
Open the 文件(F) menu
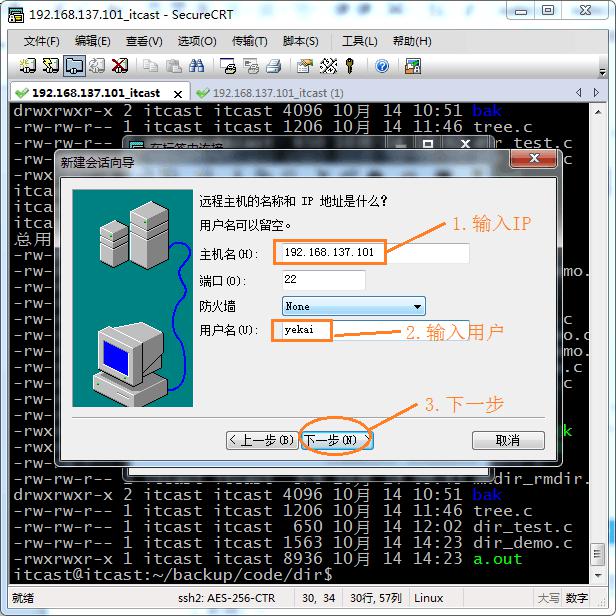42,41
